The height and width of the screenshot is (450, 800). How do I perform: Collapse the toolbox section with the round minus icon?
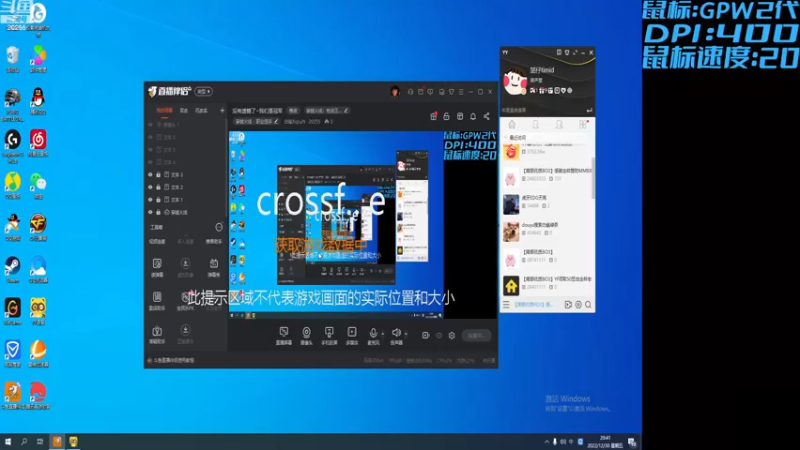click(x=219, y=227)
